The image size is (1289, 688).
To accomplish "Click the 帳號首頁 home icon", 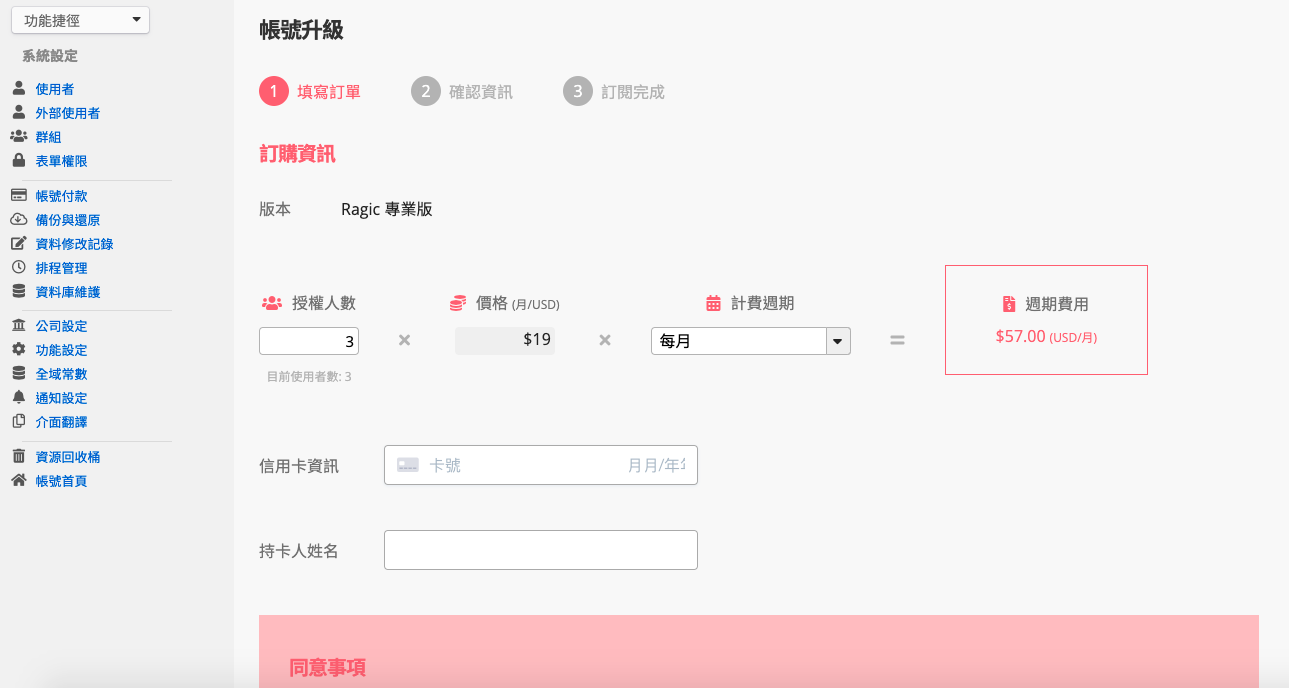I will click(18, 481).
